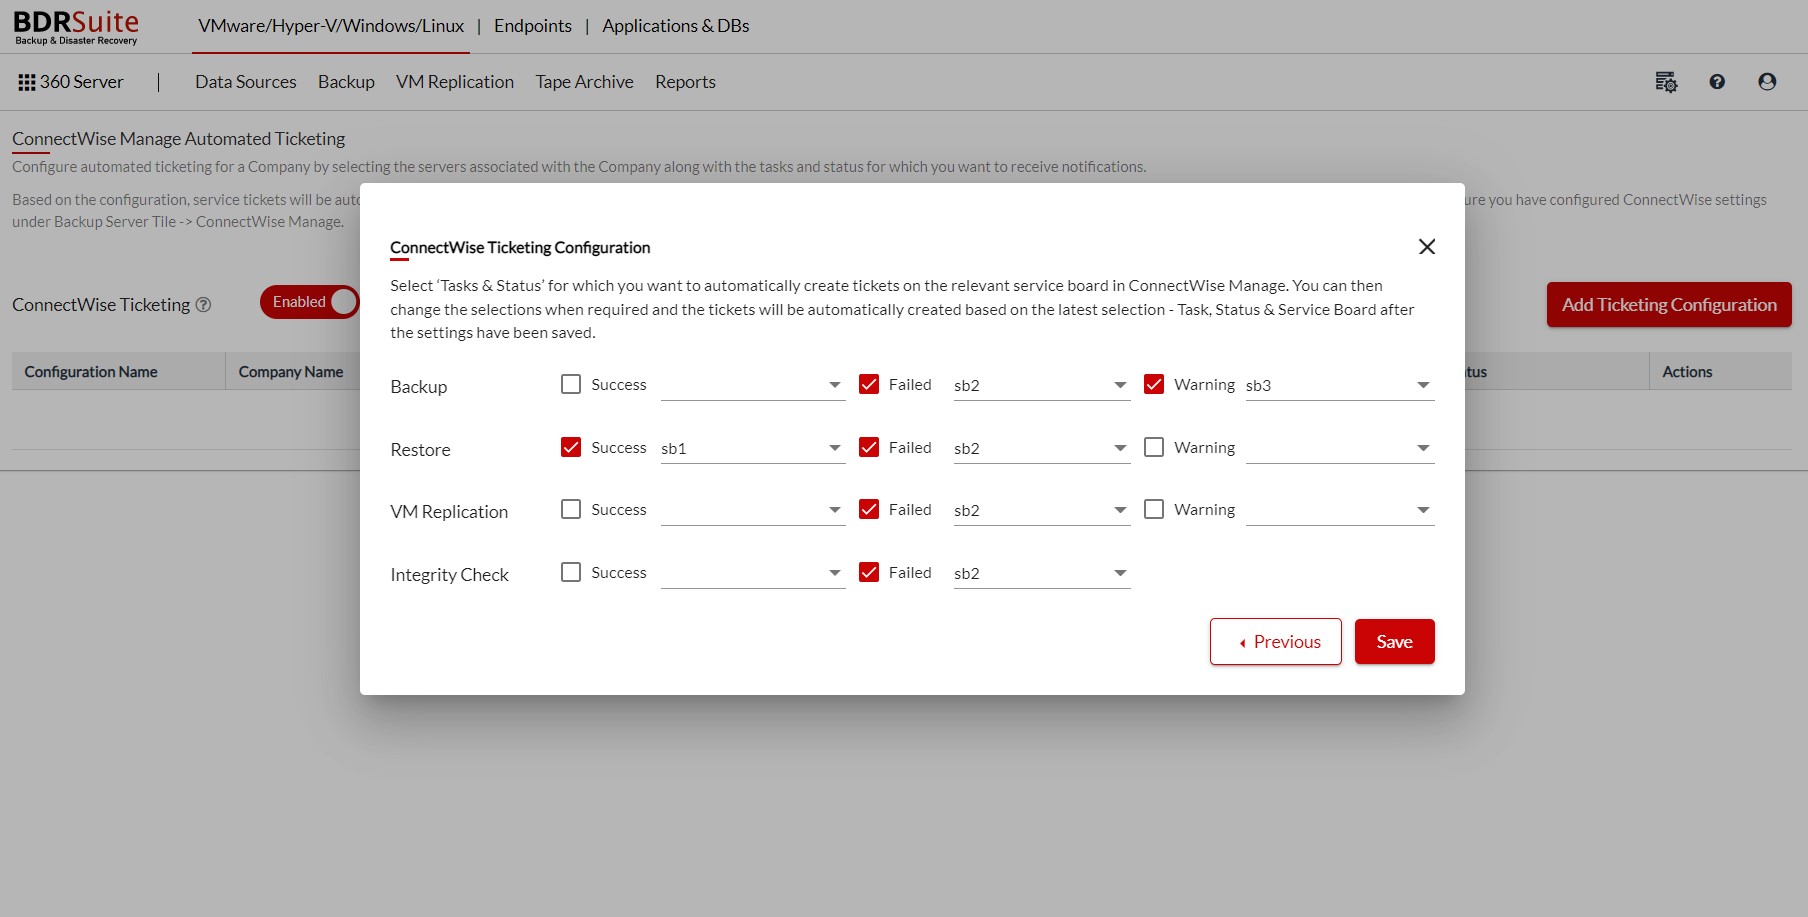The height and width of the screenshot is (917, 1808).
Task: Open the 360 Server apps grid icon
Action: click(x=27, y=82)
